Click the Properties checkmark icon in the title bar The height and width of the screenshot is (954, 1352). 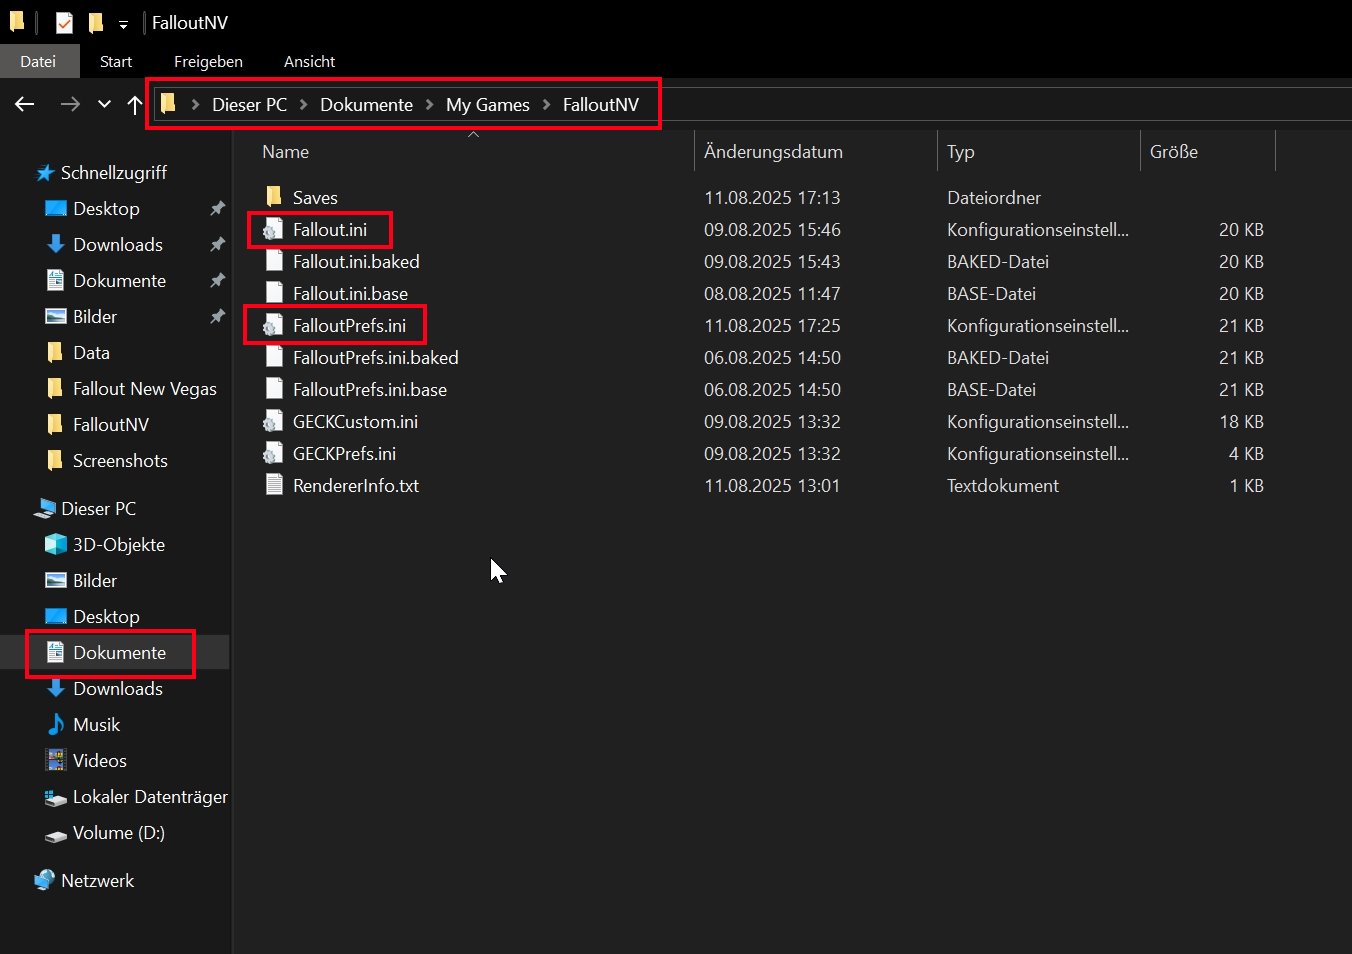point(64,22)
